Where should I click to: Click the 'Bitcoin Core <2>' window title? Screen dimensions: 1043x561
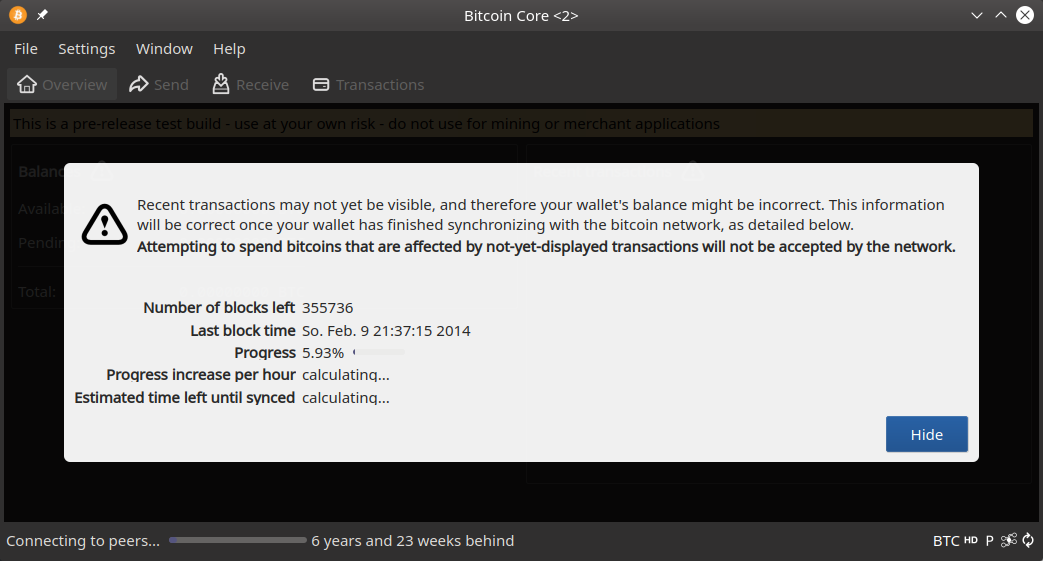tap(521, 15)
